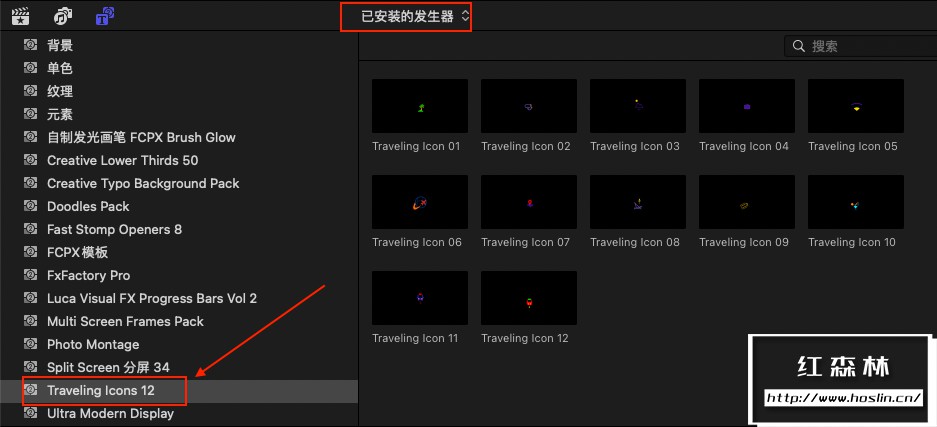937x427 pixels.
Task: Click the generator icon beside 元素
Action: pos(30,113)
